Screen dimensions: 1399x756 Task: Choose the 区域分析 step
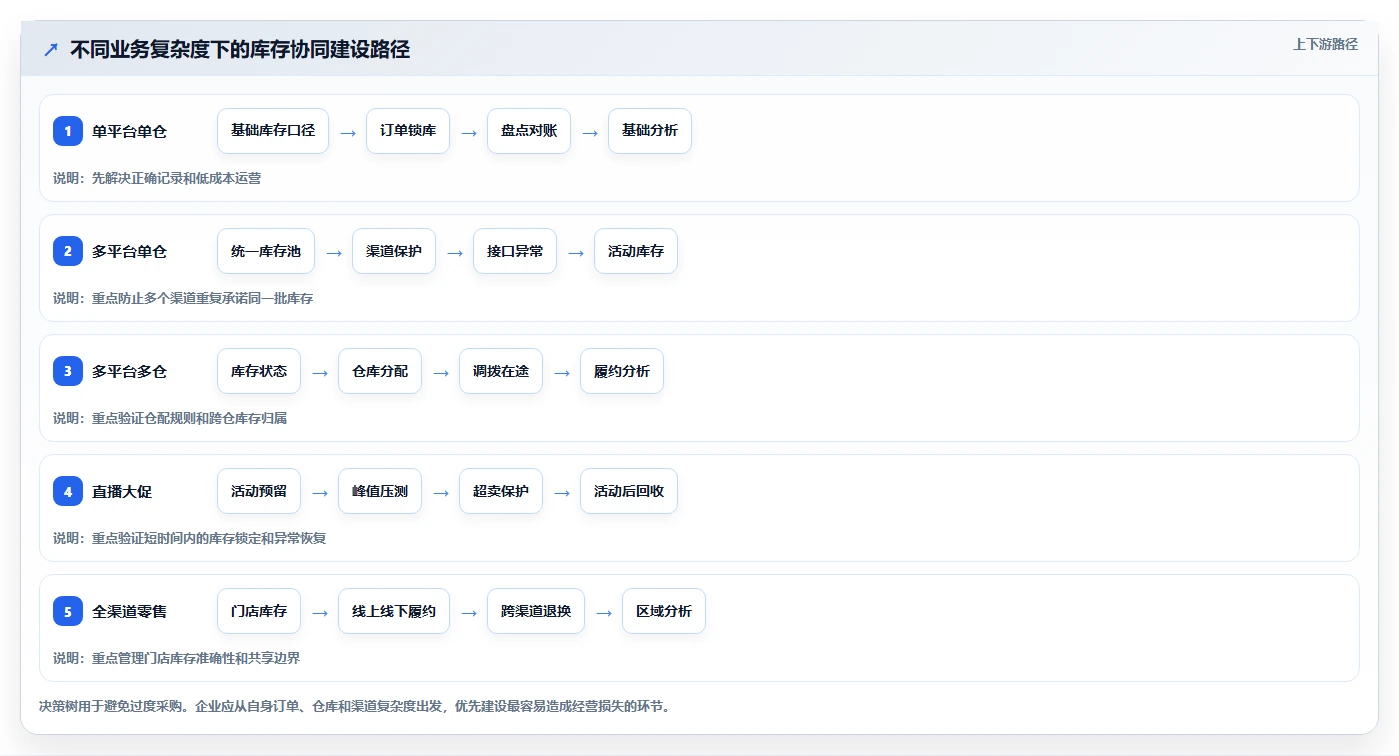(664, 611)
